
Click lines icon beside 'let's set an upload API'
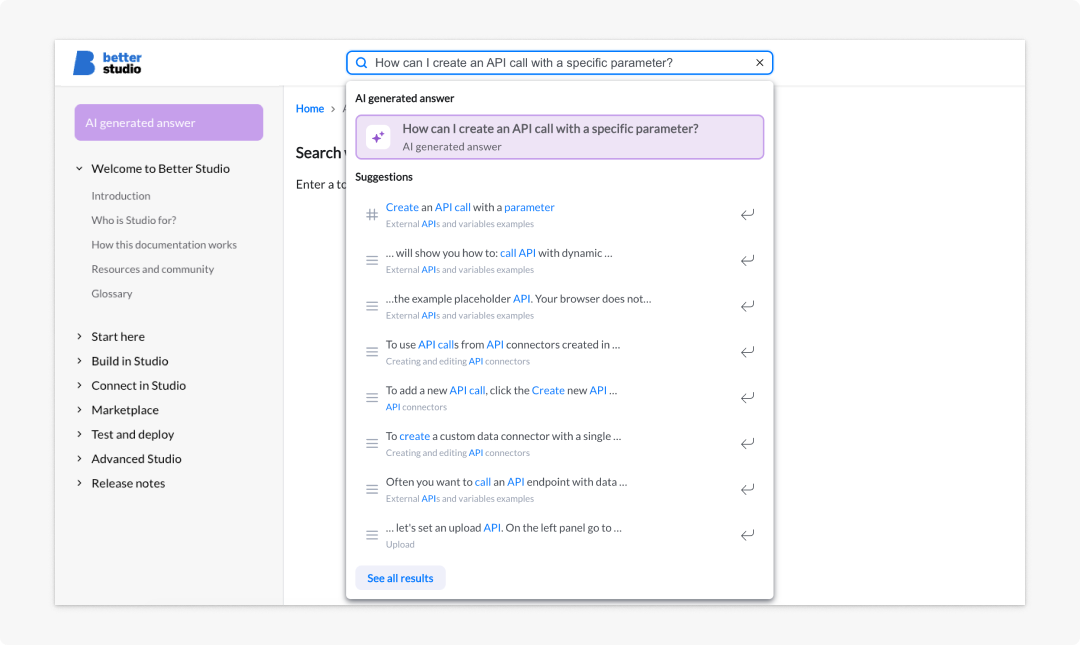coord(372,535)
